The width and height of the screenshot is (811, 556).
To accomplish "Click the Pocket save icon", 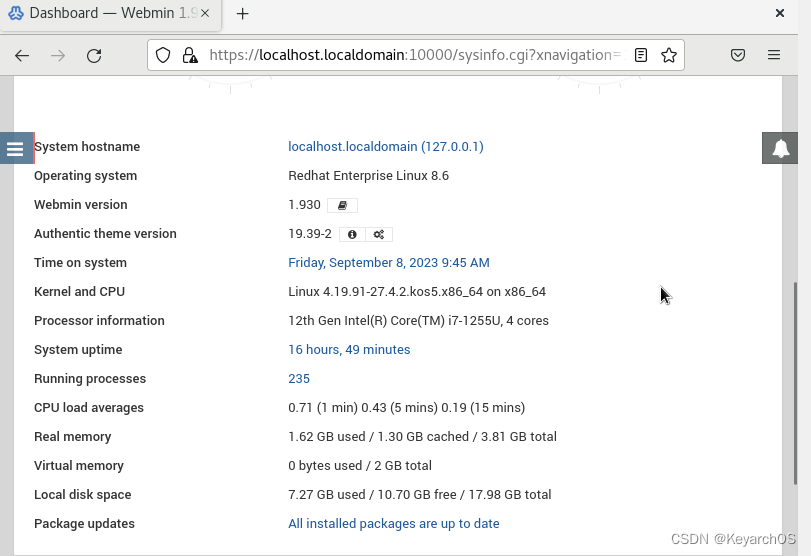I will pyautogui.click(x=738, y=55).
